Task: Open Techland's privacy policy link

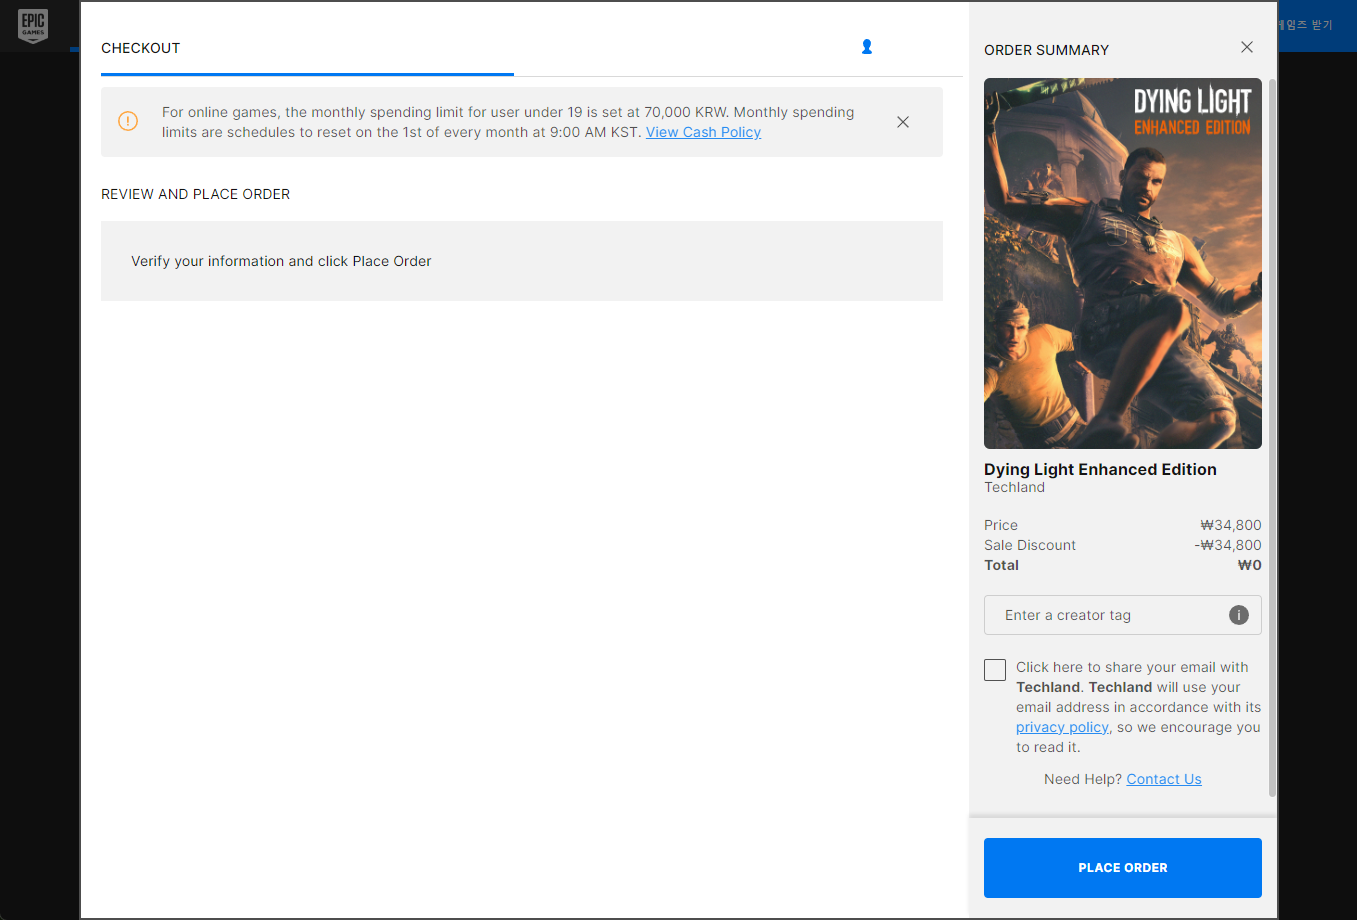Action: [x=1062, y=727]
